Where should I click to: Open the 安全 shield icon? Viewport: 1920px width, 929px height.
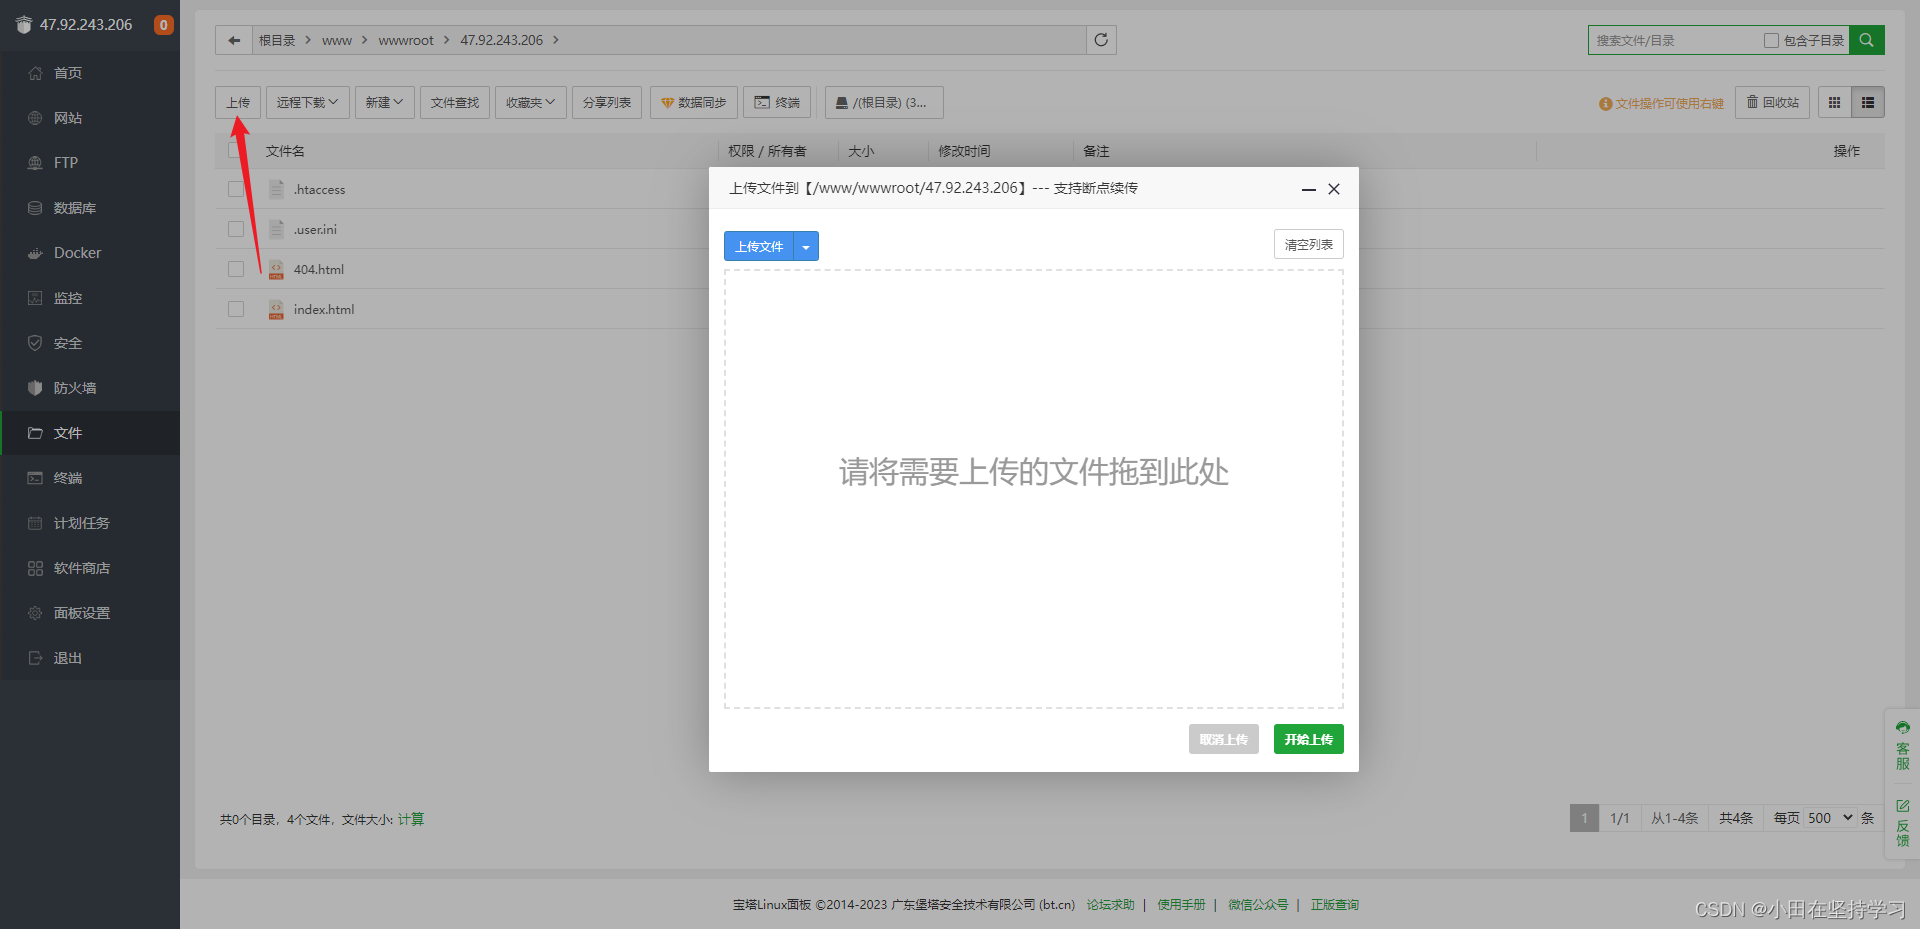click(x=35, y=343)
